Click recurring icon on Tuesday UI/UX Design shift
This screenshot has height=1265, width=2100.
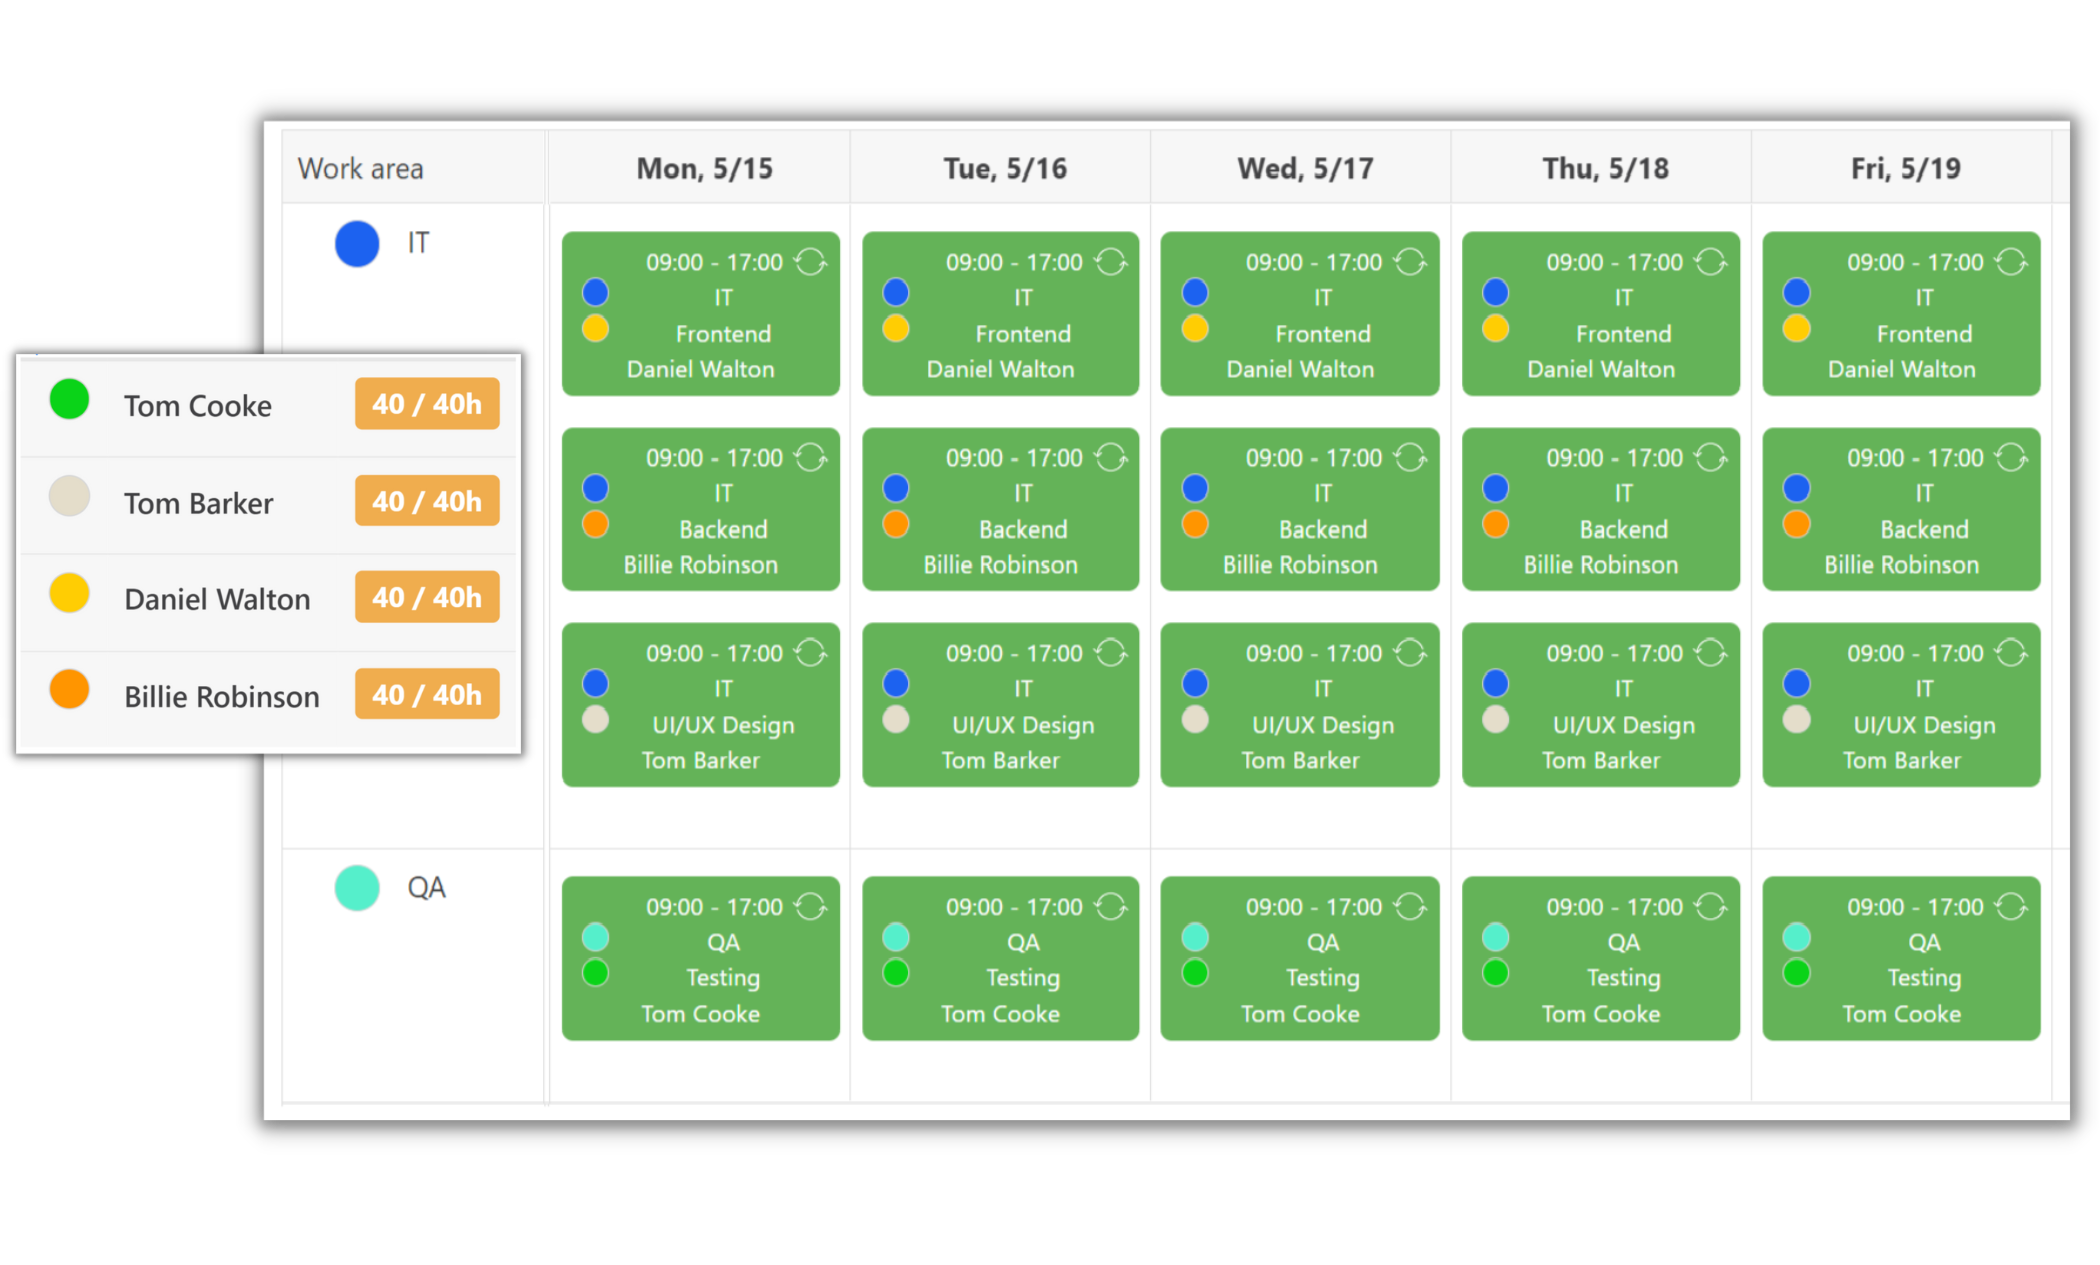click(1110, 653)
